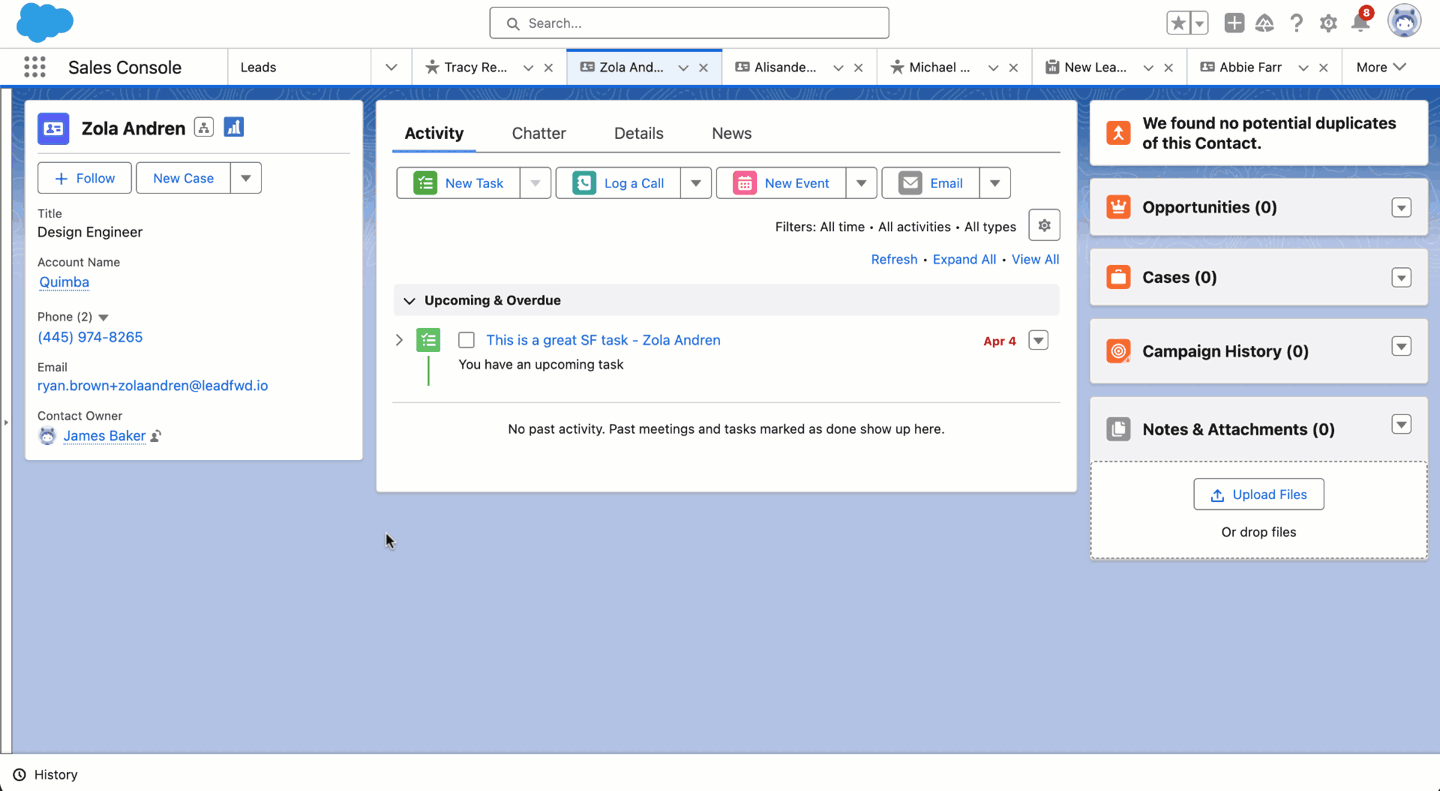The width and height of the screenshot is (1440, 791).
Task: Open the Cases (0) actions dropdown
Action: pyautogui.click(x=1401, y=278)
